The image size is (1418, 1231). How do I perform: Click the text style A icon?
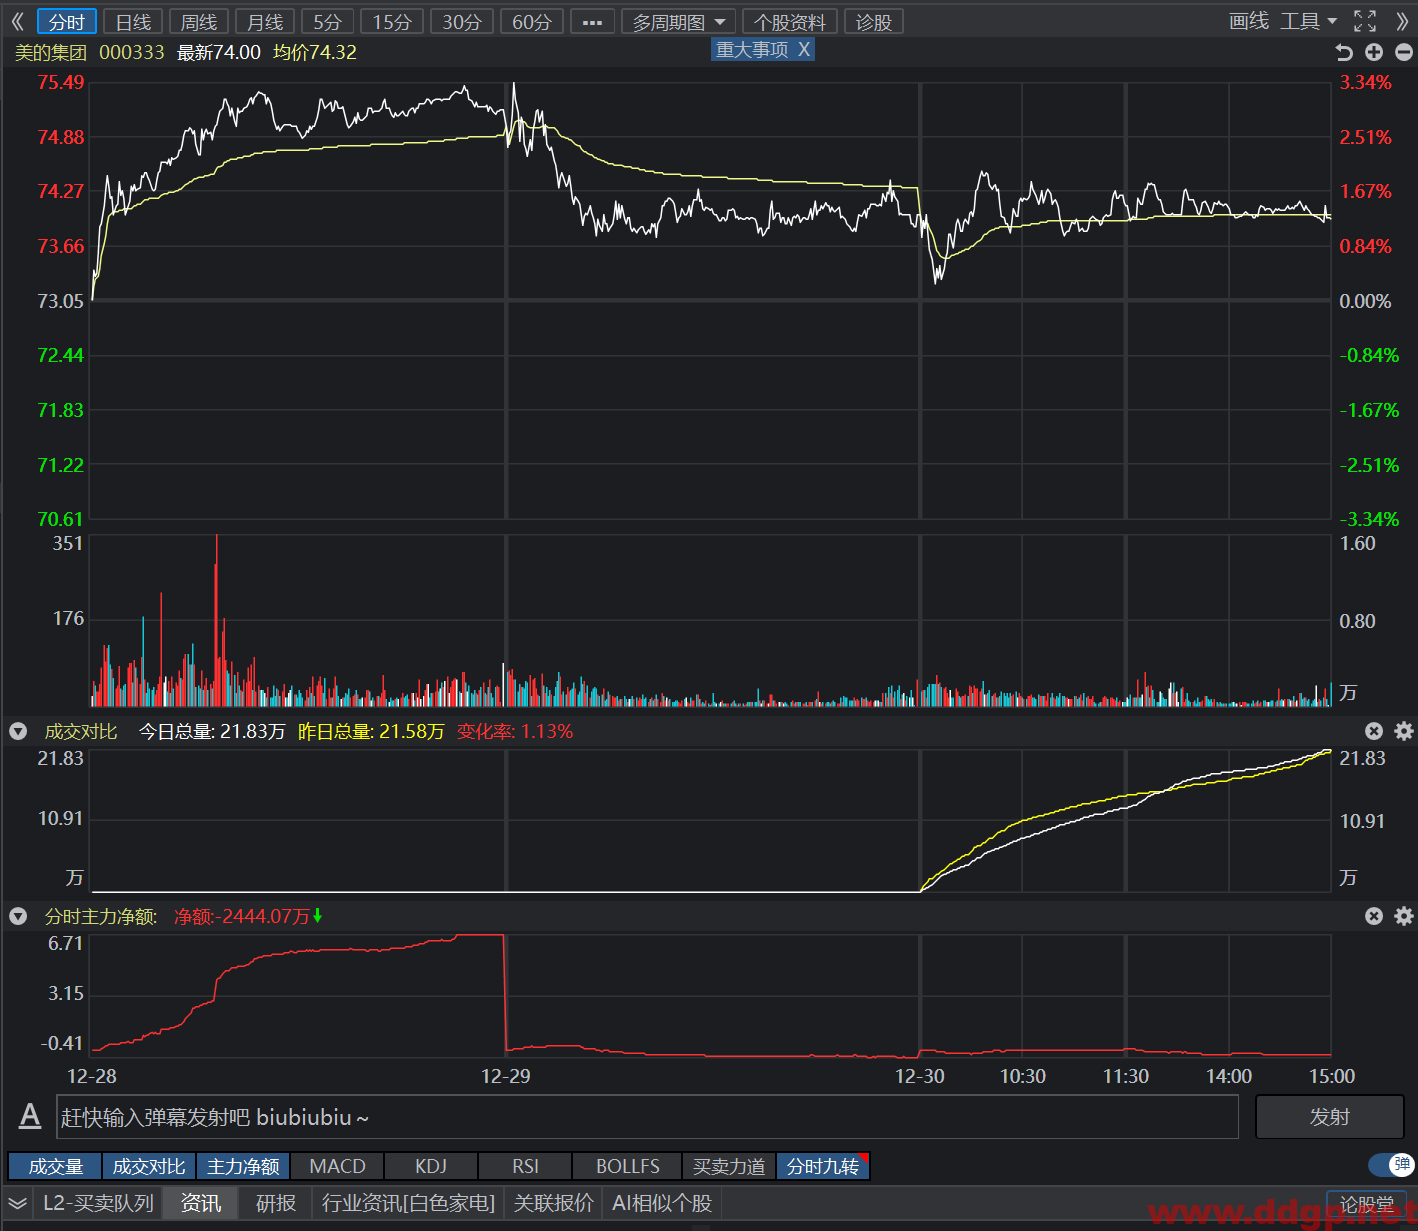tap(30, 1116)
